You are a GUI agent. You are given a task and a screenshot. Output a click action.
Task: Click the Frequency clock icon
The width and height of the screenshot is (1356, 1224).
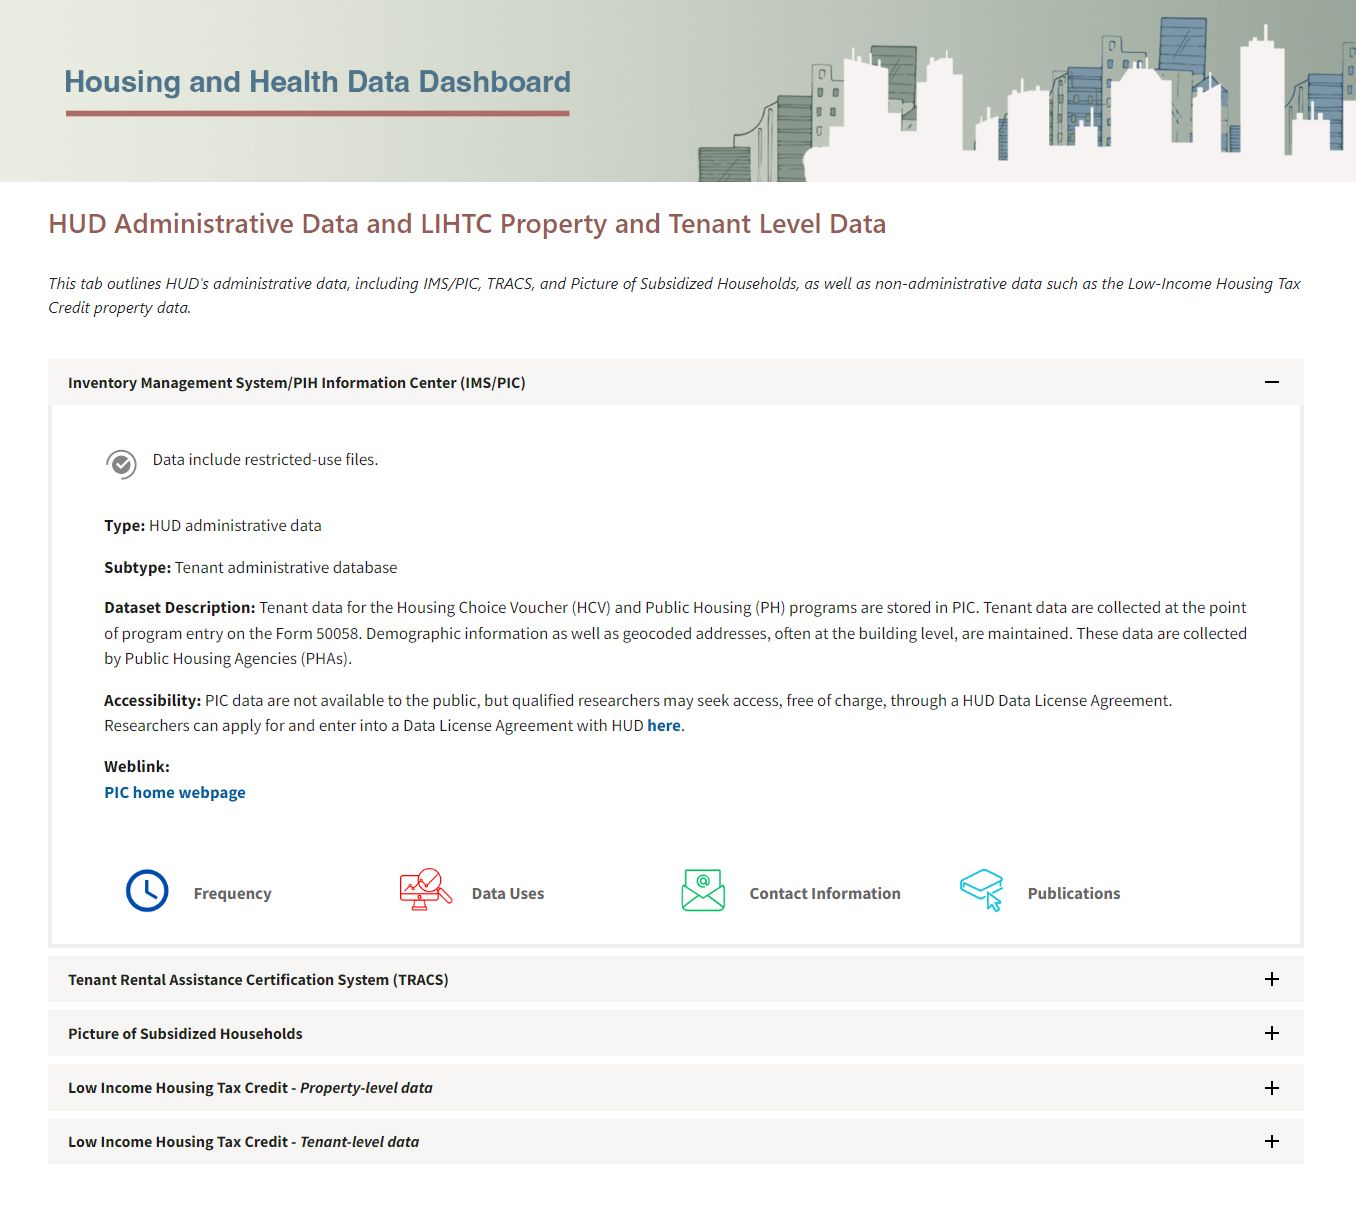tap(147, 891)
